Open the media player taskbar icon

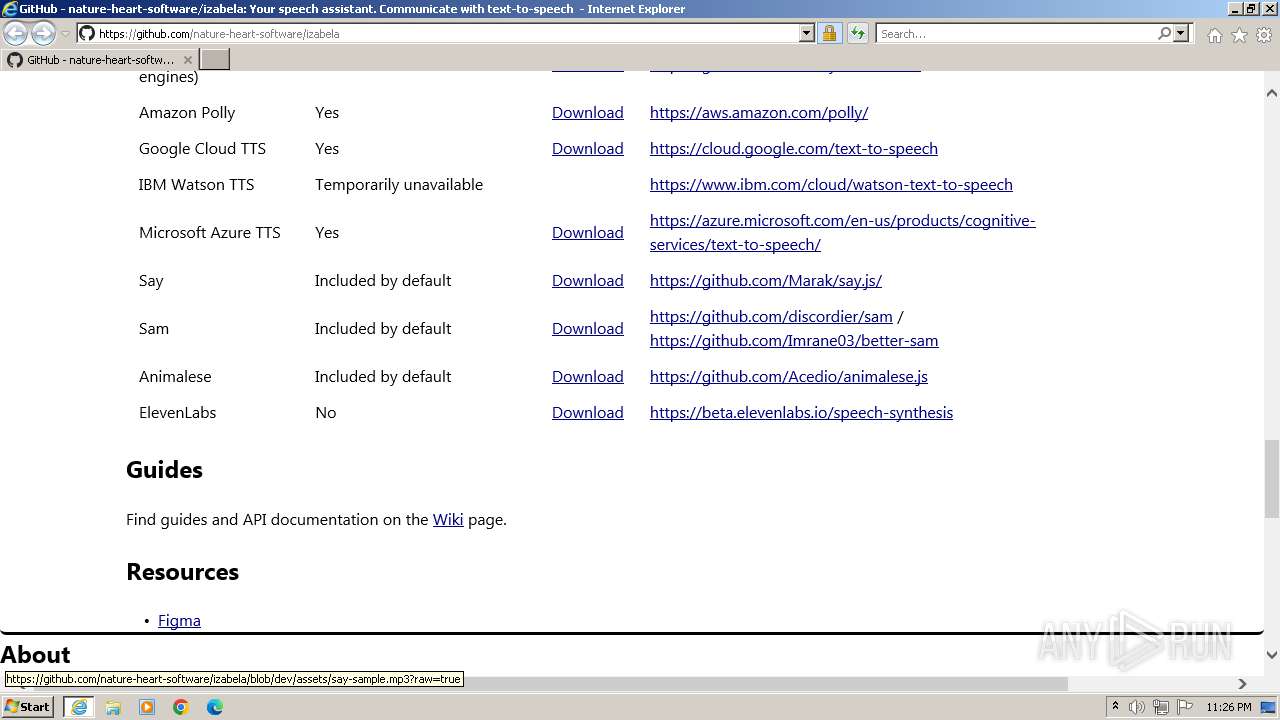(147, 707)
